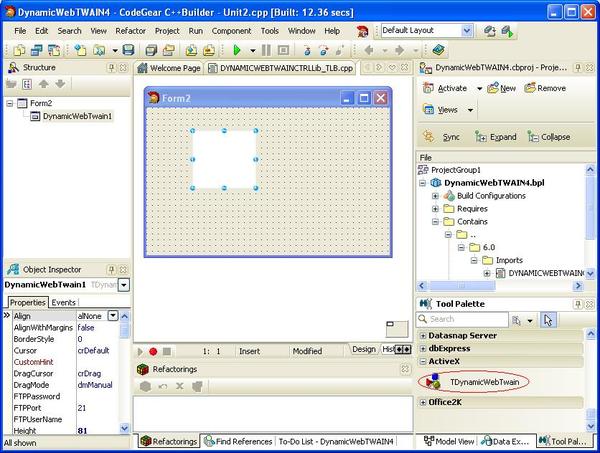
Task: Select DynamicWebTwain1 in Structure tree
Action: pyautogui.click(x=77, y=116)
